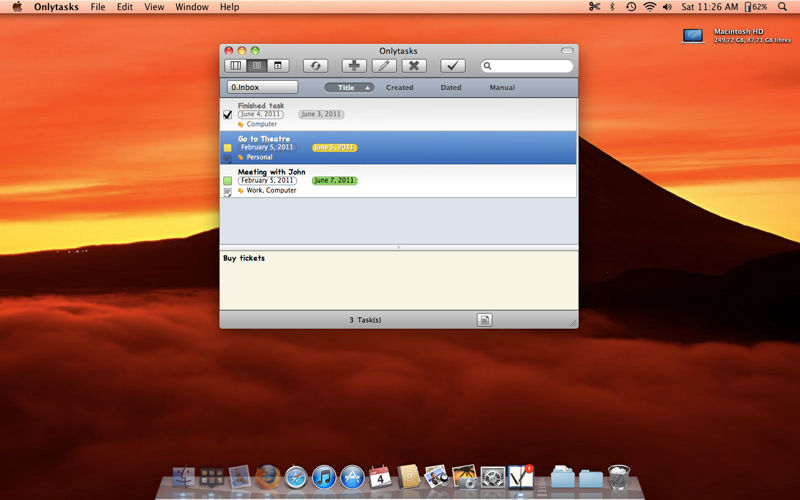Sort tasks by Created
Screen dimensions: 800x500
pyautogui.click(x=399, y=87)
